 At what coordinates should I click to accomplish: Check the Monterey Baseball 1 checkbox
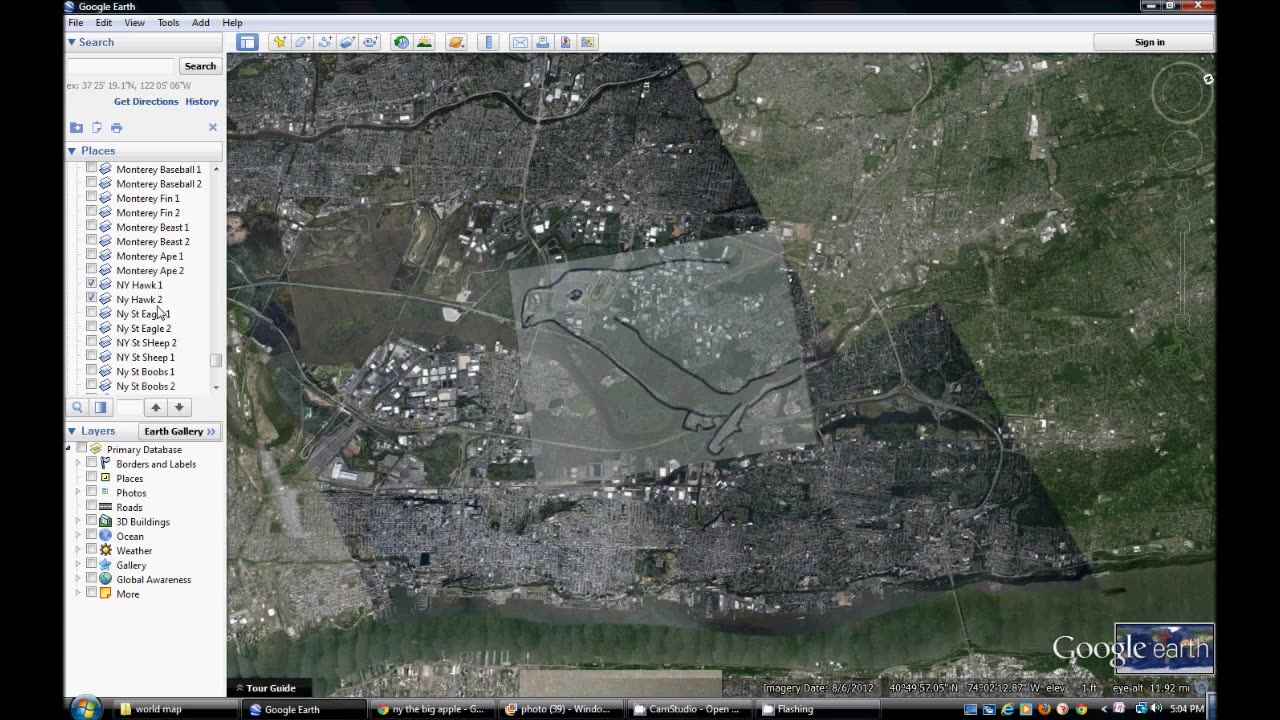point(92,168)
